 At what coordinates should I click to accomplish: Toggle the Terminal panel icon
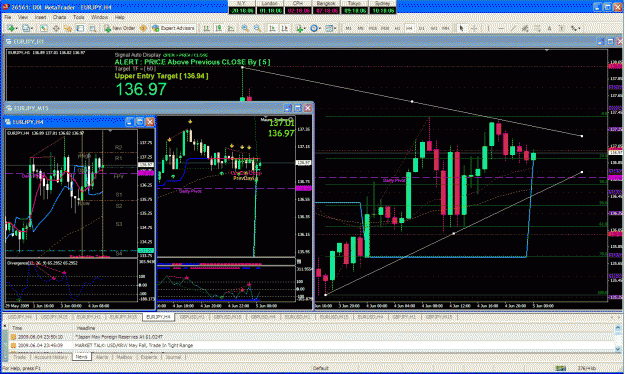(x=80, y=28)
